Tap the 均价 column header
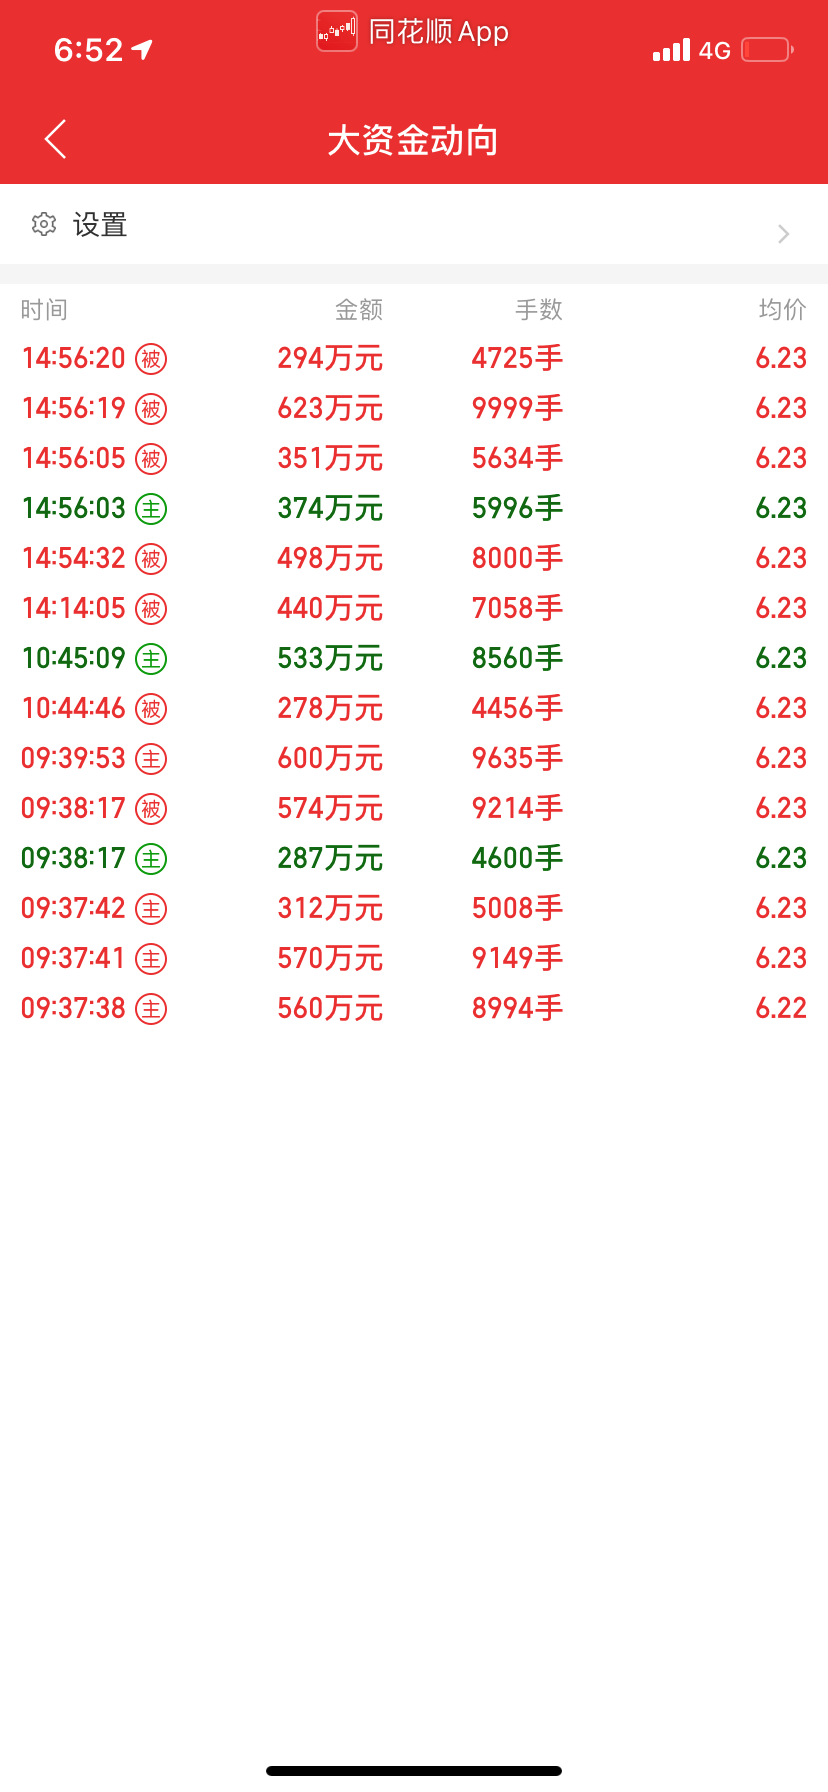 click(782, 310)
